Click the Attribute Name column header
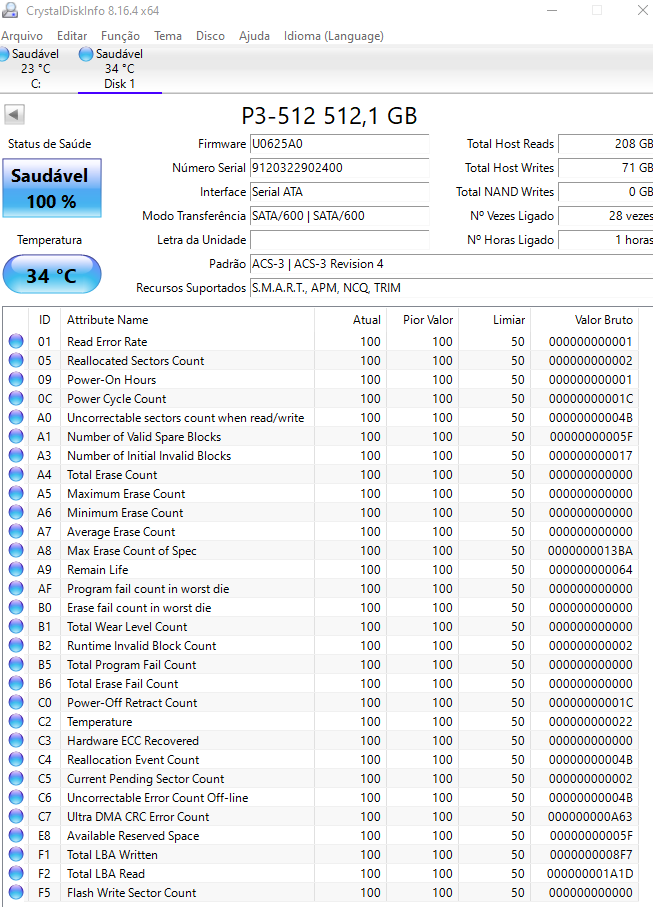The width and height of the screenshot is (653, 907). coord(187,320)
